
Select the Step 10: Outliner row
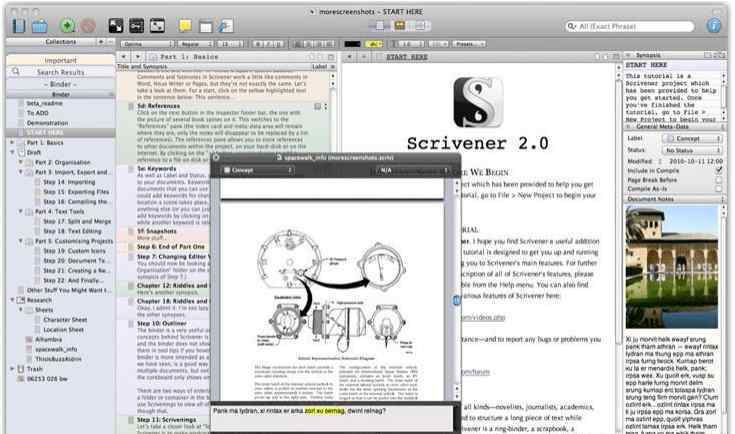(162, 323)
